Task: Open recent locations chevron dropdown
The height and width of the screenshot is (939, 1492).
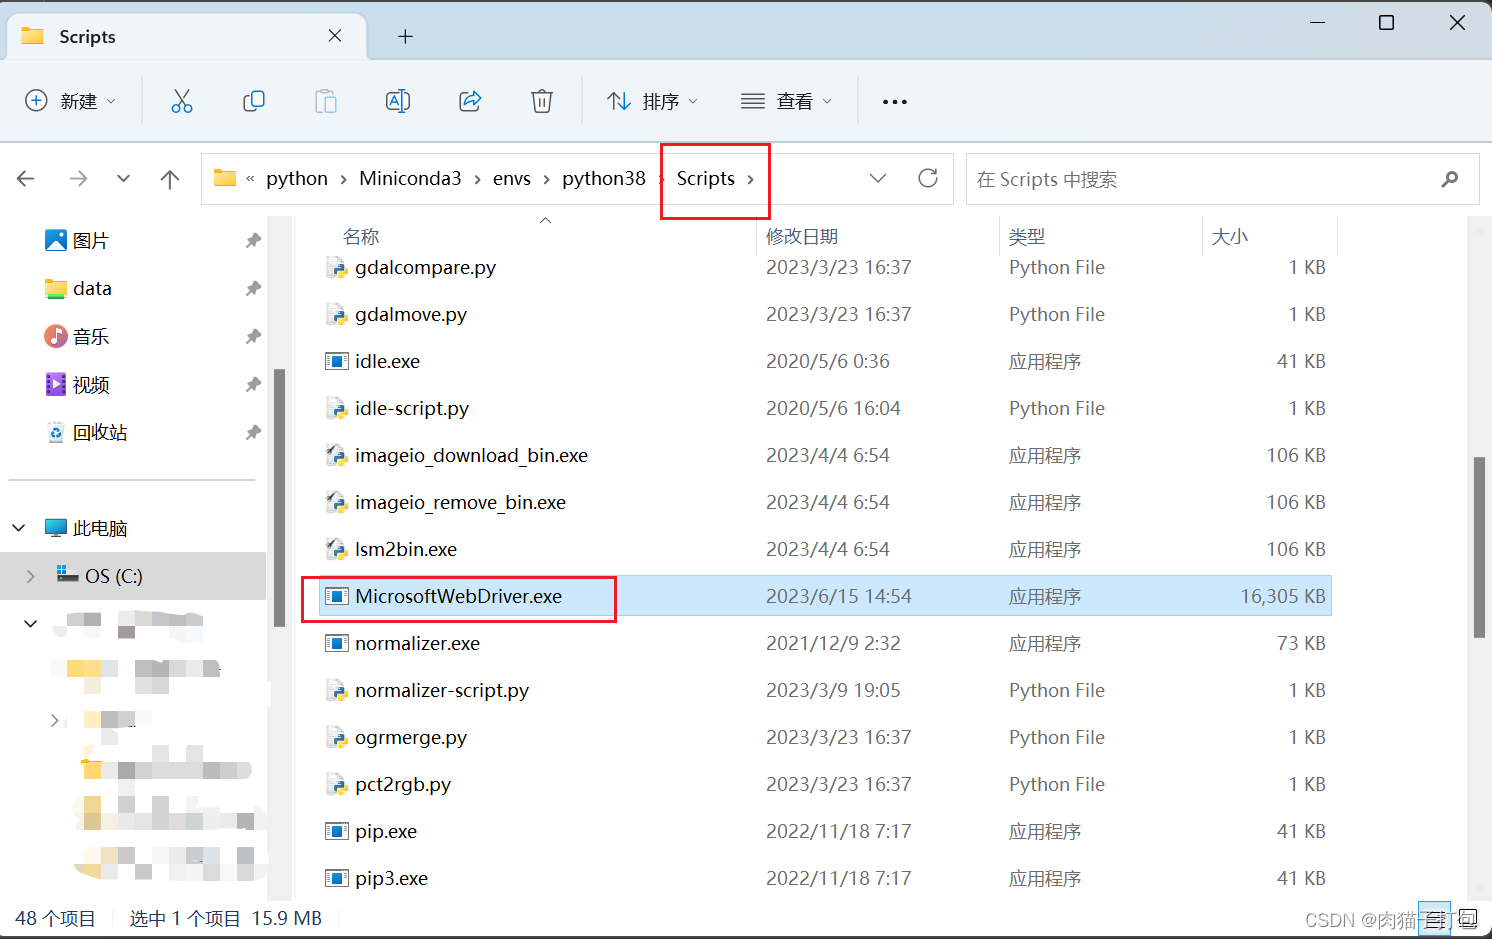Action: click(123, 179)
